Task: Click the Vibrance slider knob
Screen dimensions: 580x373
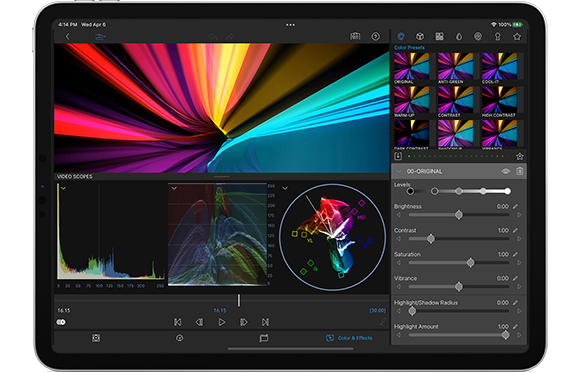Action: 459,286
